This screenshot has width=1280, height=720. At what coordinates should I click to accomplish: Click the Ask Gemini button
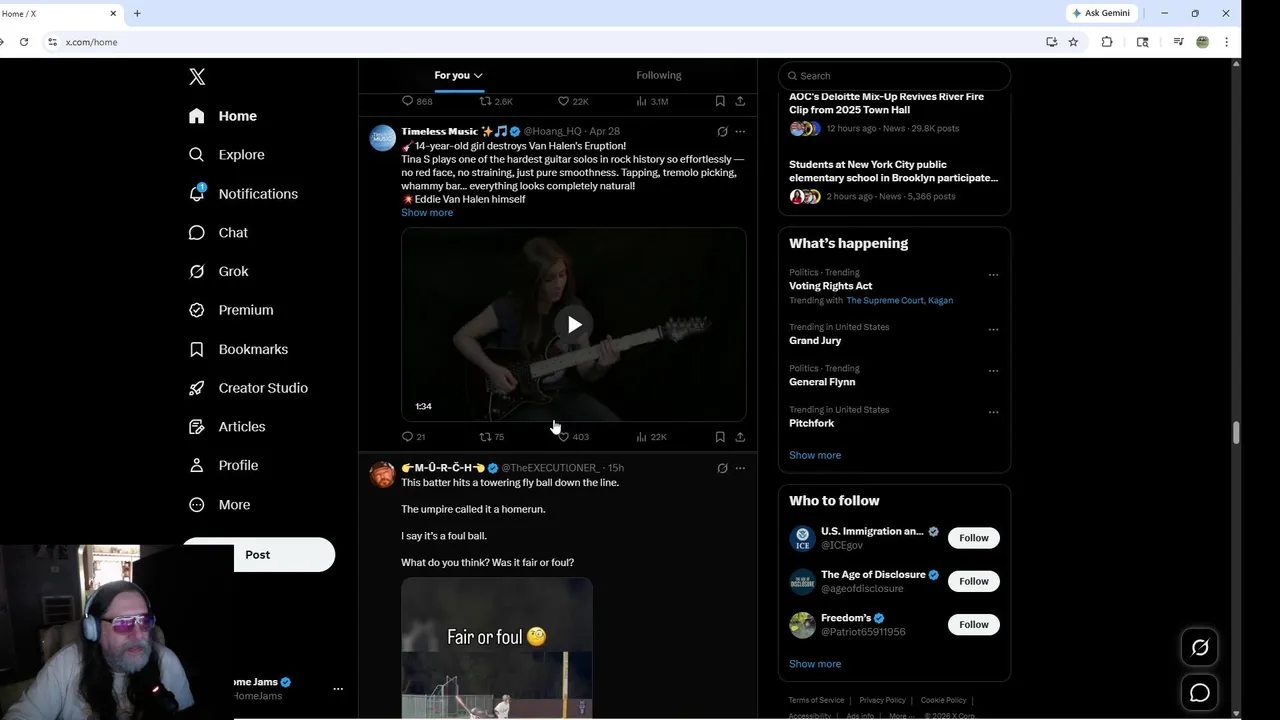point(1101,13)
